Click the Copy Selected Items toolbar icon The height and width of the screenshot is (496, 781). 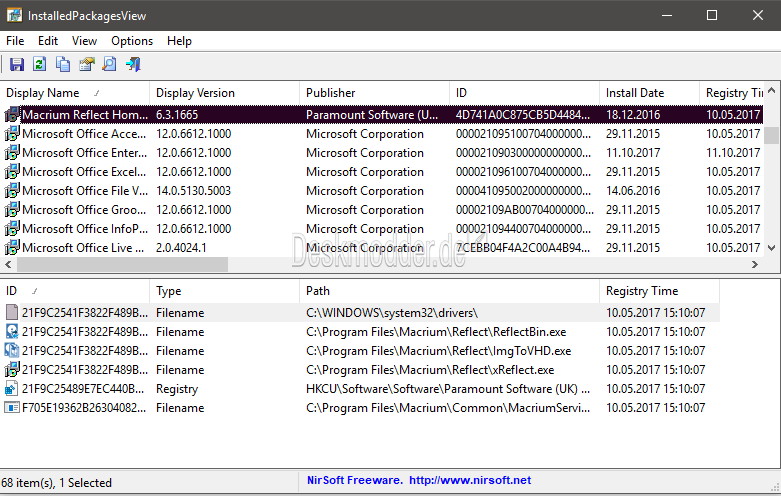63,64
